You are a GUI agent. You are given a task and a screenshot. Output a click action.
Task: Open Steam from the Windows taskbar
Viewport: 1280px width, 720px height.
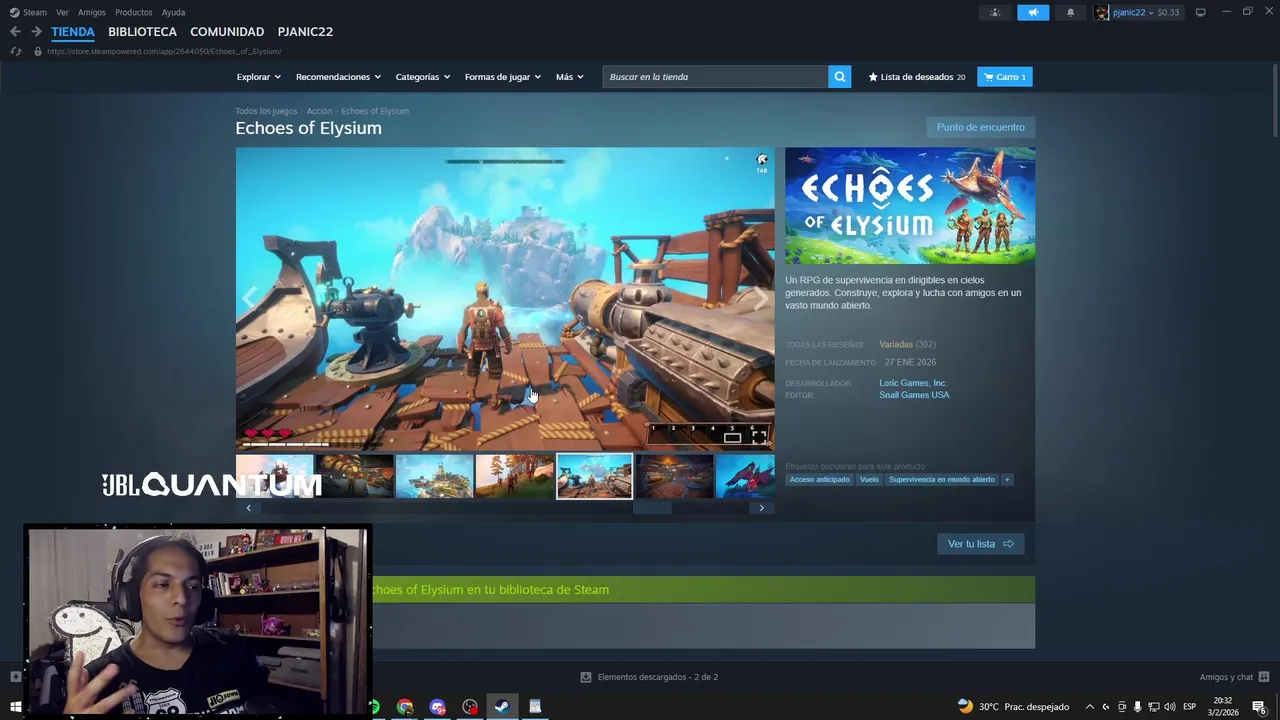pos(502,707)
